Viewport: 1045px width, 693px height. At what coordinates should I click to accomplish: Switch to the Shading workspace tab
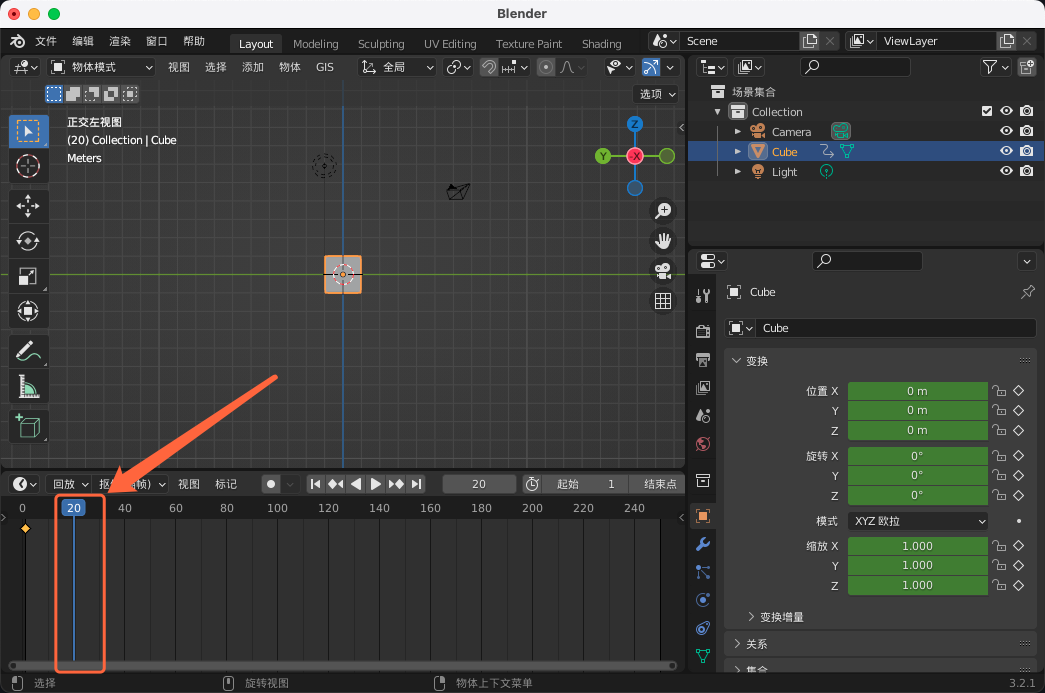[x=601, y=43]
